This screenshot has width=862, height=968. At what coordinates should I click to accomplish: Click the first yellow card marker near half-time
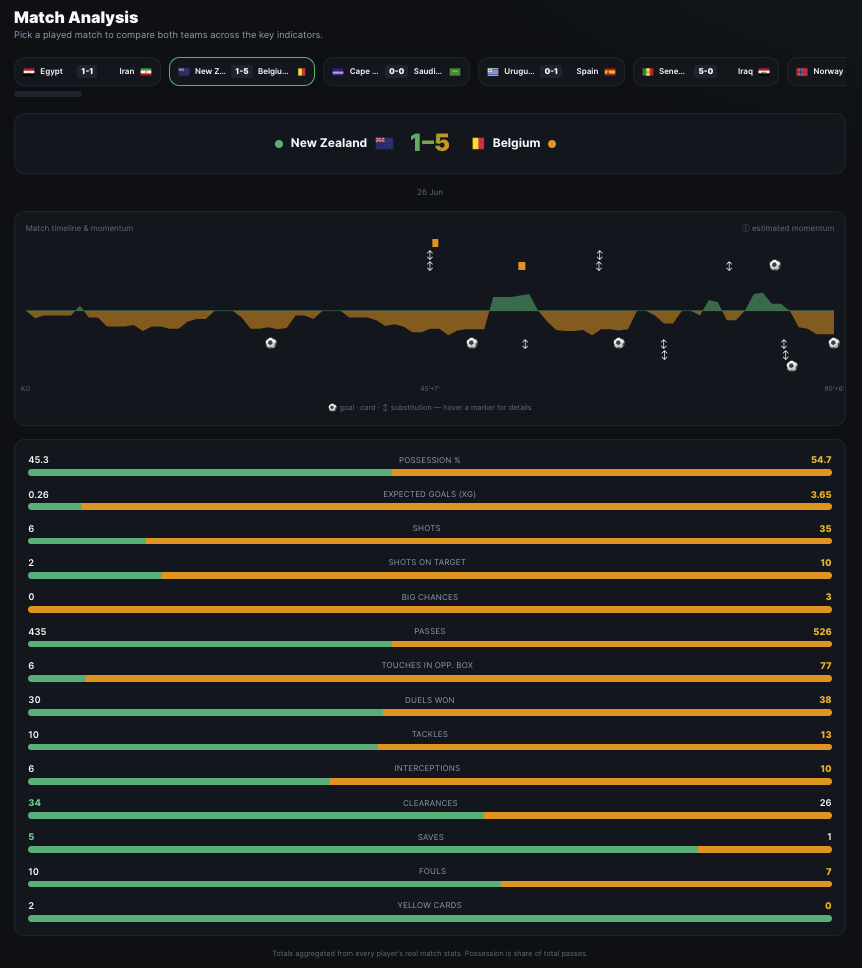coord(435,243)
